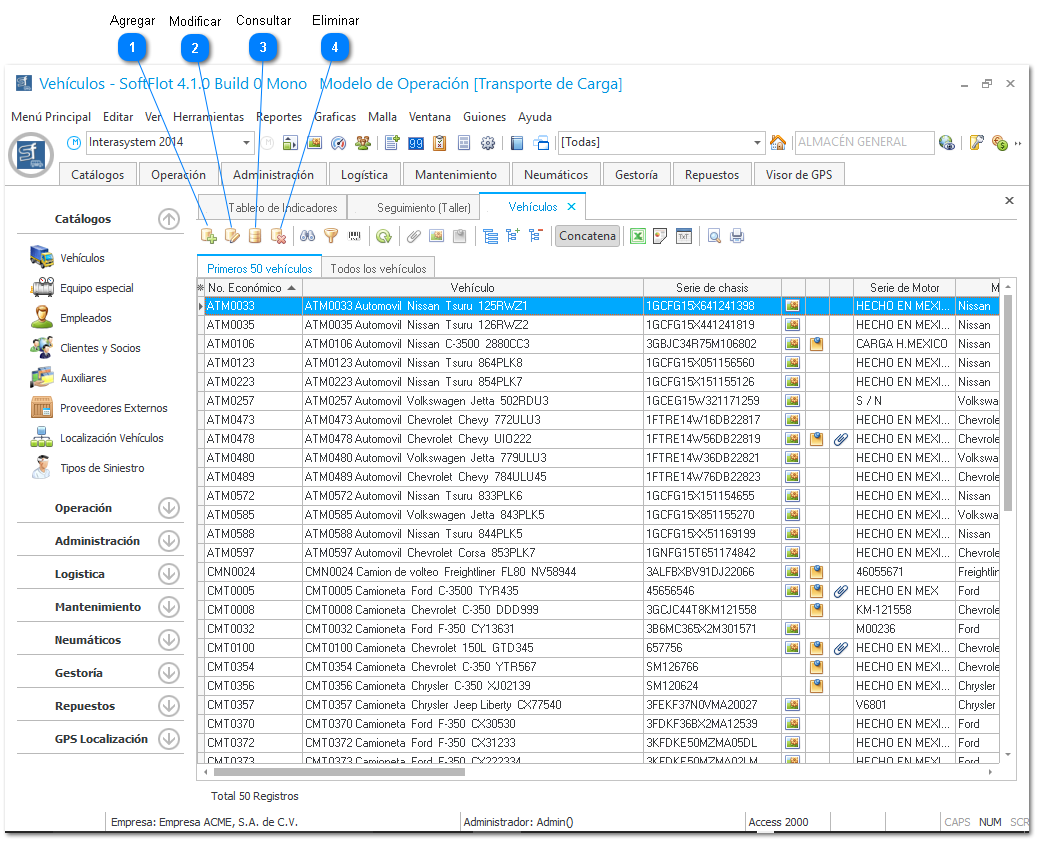Click Proveedores Externos in the sidebar
Screen dimensions: 1038x842
[113, 408]
